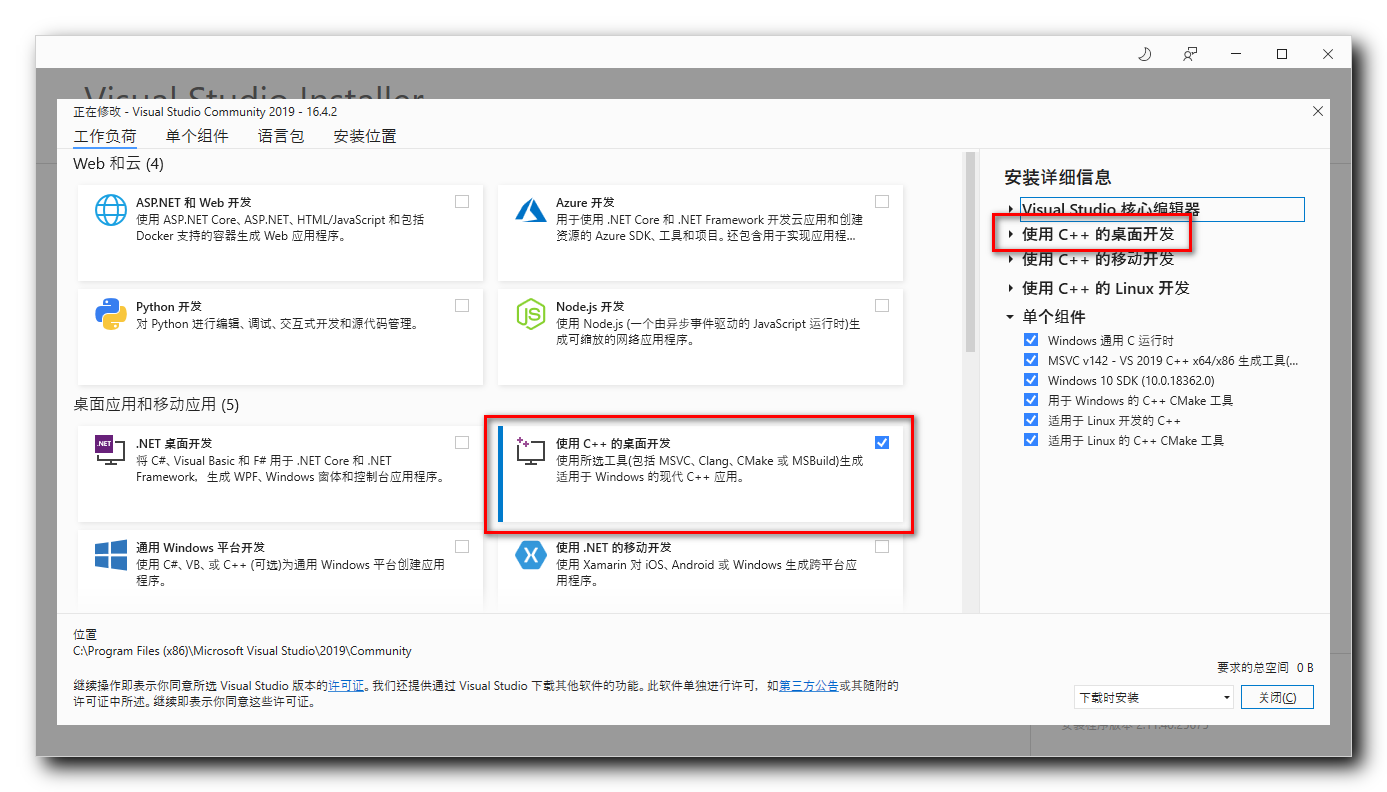Uncheck MSVC v142 build tools component

(x=1031, y=360)
